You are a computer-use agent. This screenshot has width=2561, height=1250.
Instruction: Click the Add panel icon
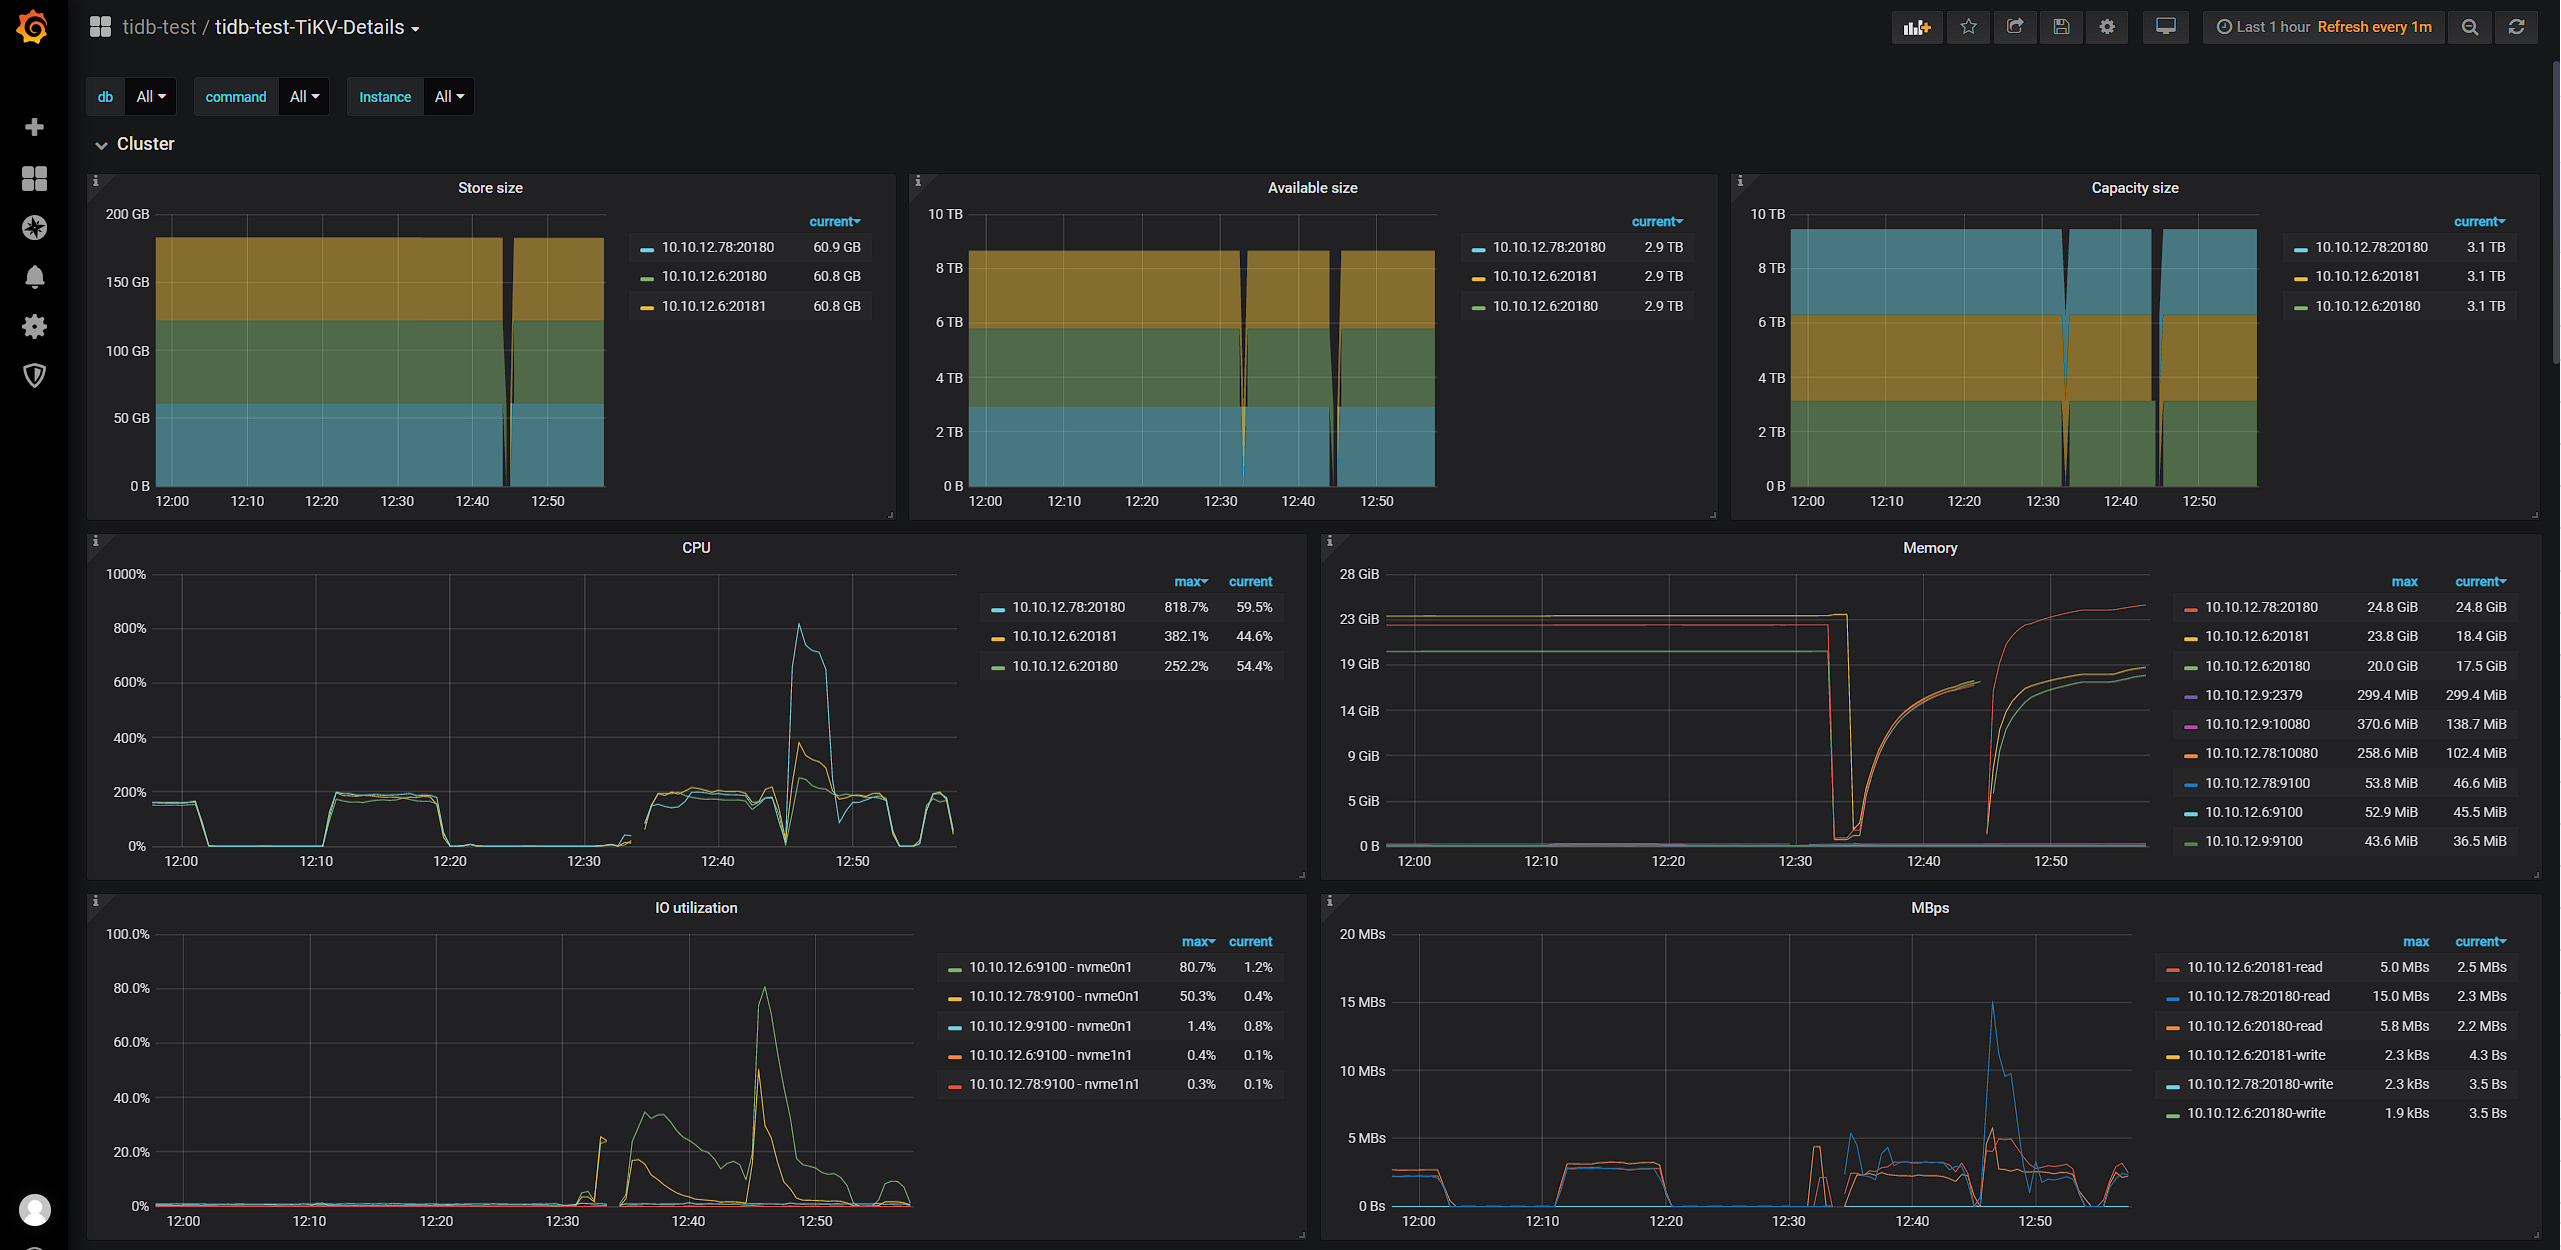[1916, 27]
